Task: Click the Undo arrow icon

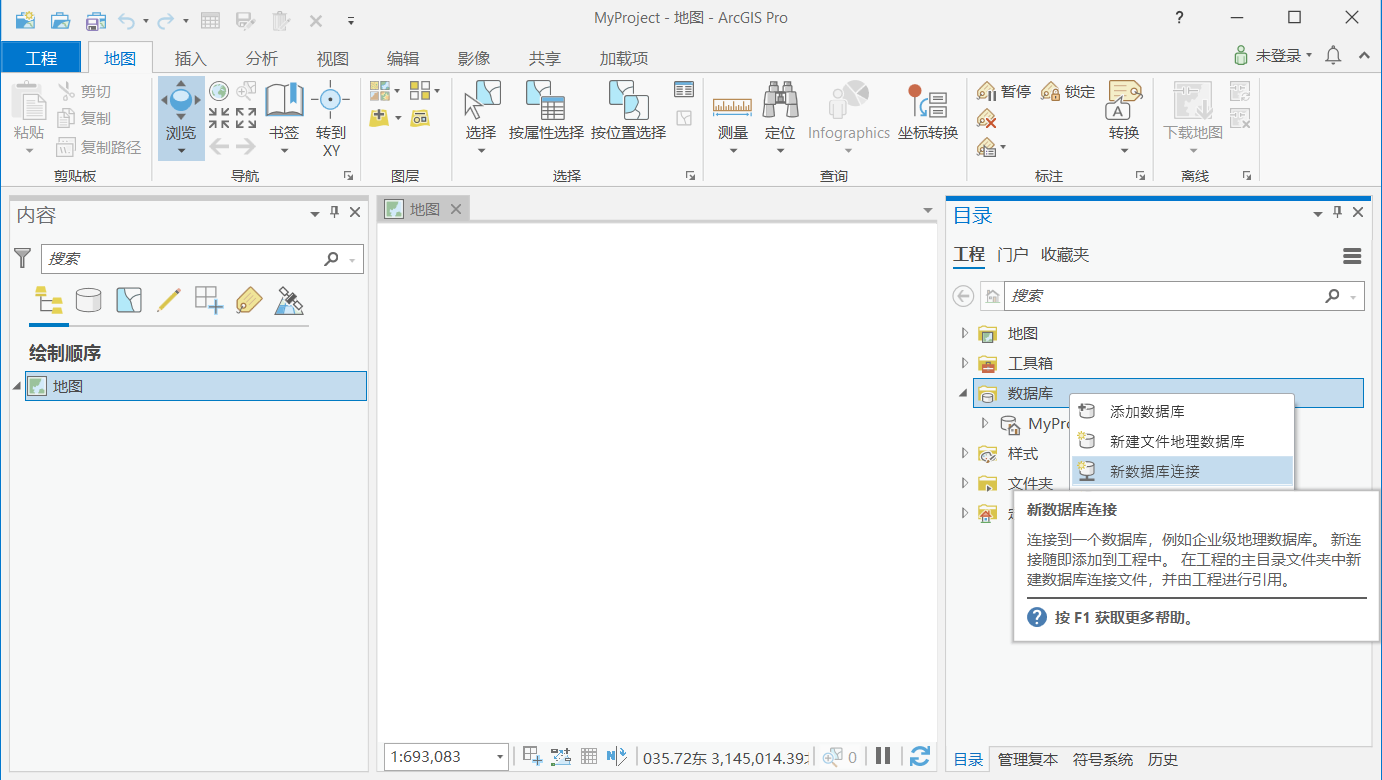Action: (x=126, y=19)
